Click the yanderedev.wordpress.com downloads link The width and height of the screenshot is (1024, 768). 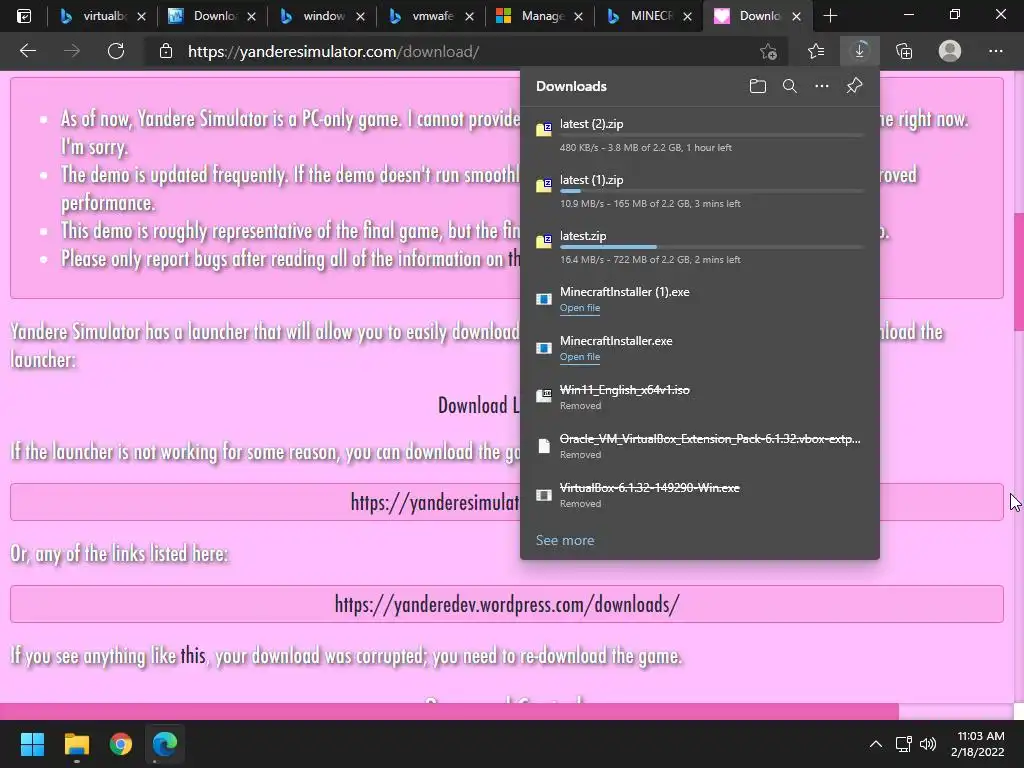507,604
